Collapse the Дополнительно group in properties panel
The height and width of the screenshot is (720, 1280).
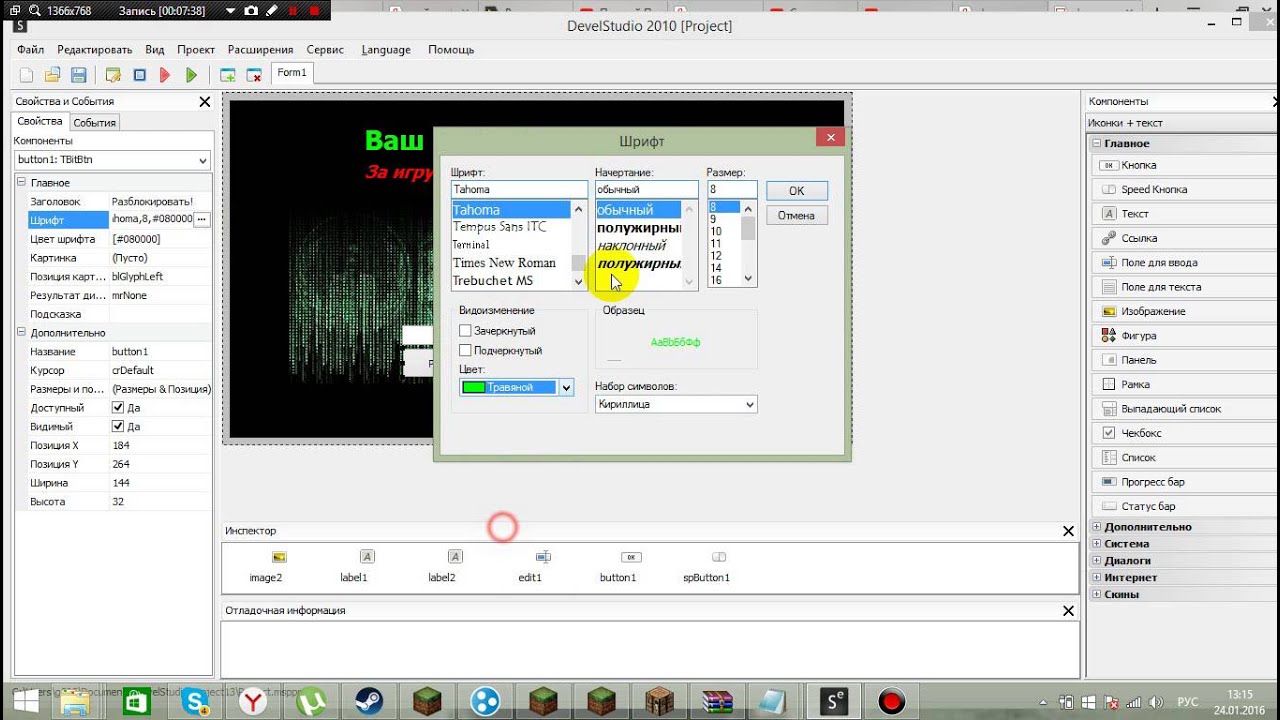tap(21, 333)
